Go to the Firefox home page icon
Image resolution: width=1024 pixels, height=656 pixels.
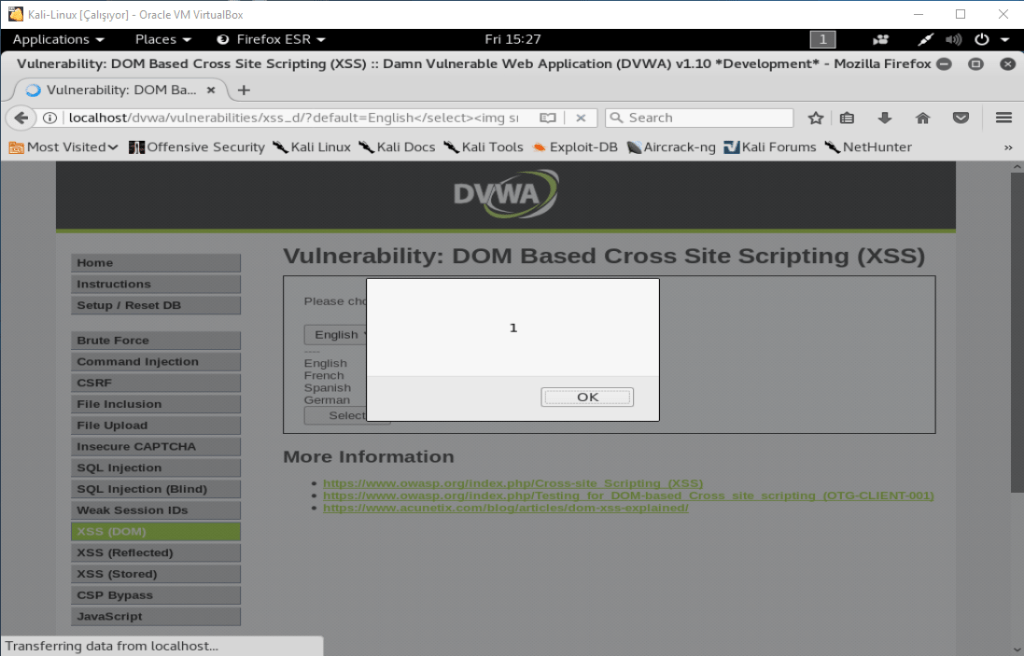pos(922,118)
